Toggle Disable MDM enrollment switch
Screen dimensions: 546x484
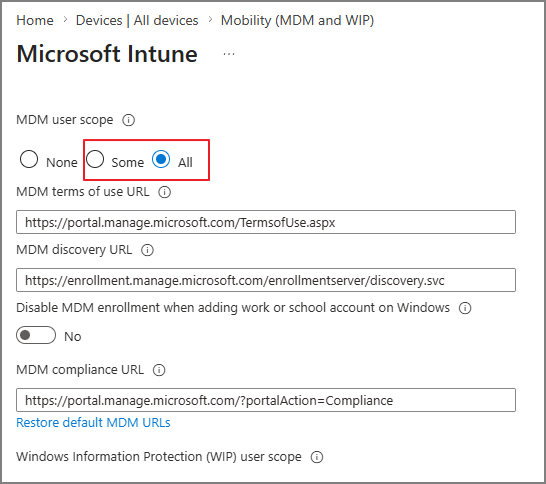pos(36,335)
